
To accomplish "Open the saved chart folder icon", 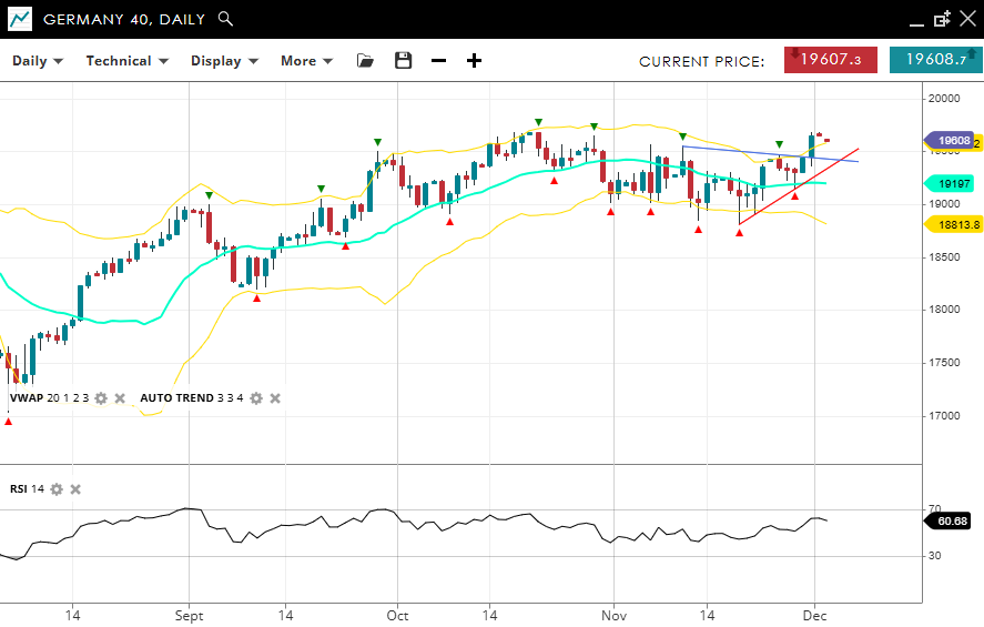I will 365,61.
